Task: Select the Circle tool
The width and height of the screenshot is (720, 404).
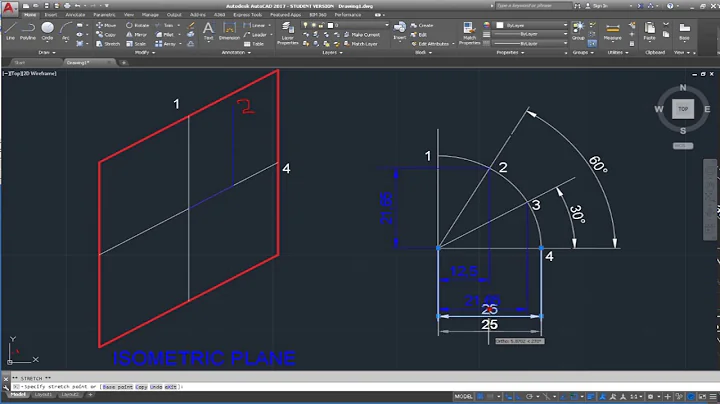Action: [x=47, y=31]
